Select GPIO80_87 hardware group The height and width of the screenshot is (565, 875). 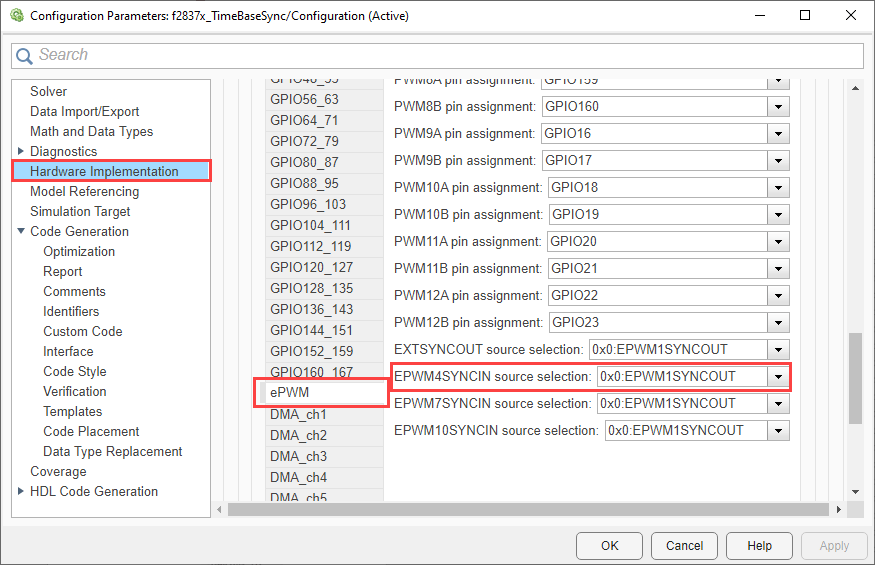click(324, 162)
